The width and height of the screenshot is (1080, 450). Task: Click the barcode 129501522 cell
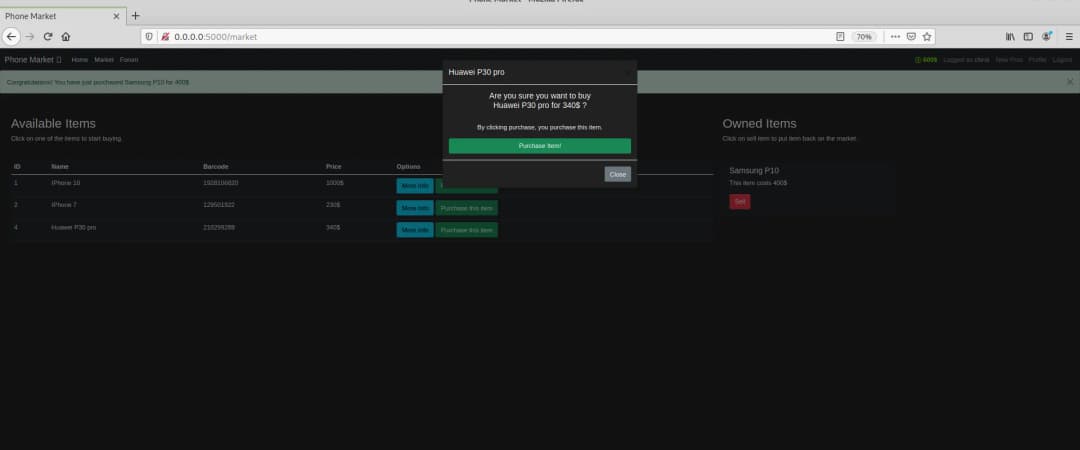219,205
